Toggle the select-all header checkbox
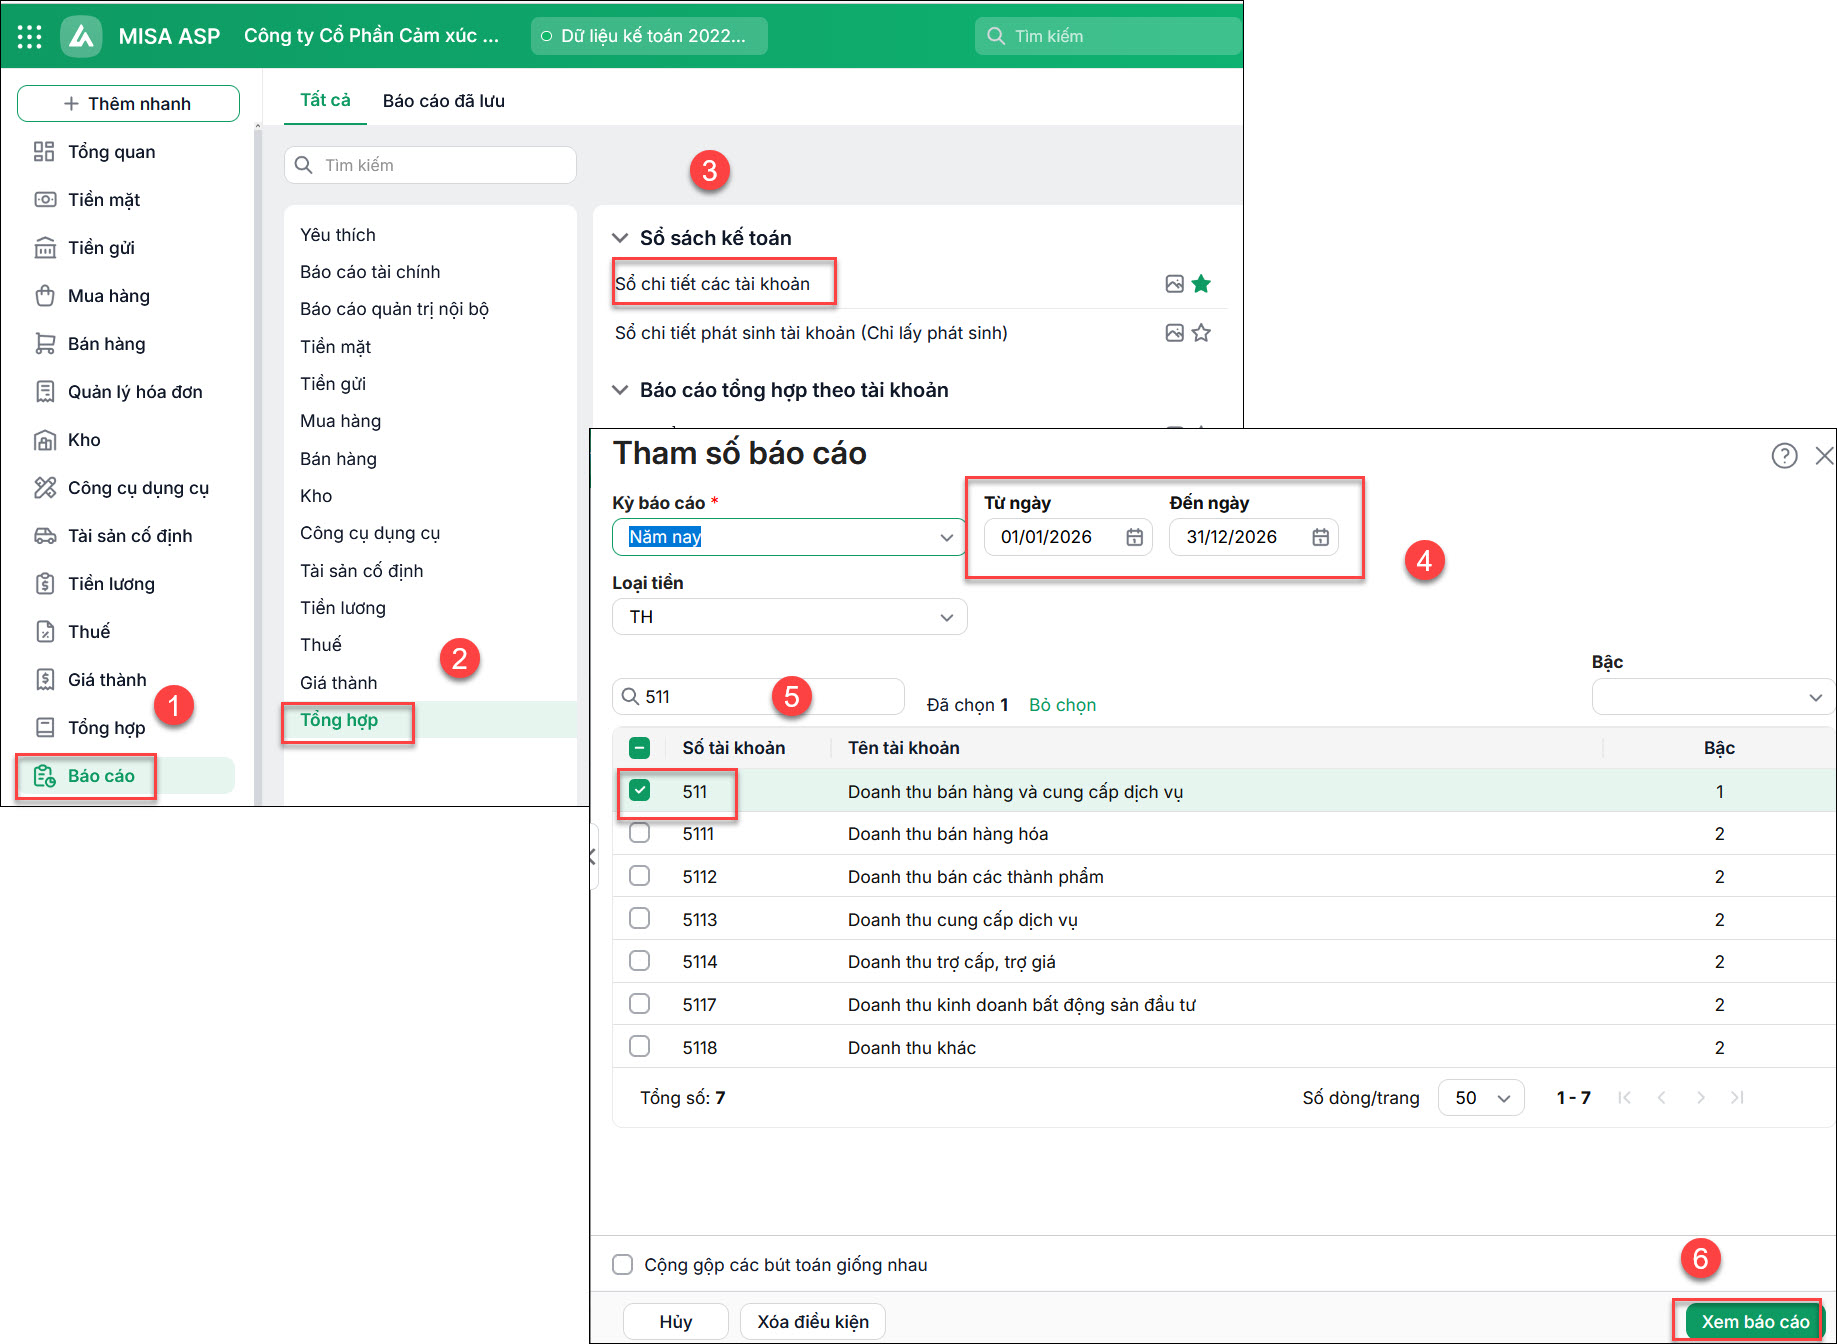This screenshot has height=1344, width=1837. [640, 748]
